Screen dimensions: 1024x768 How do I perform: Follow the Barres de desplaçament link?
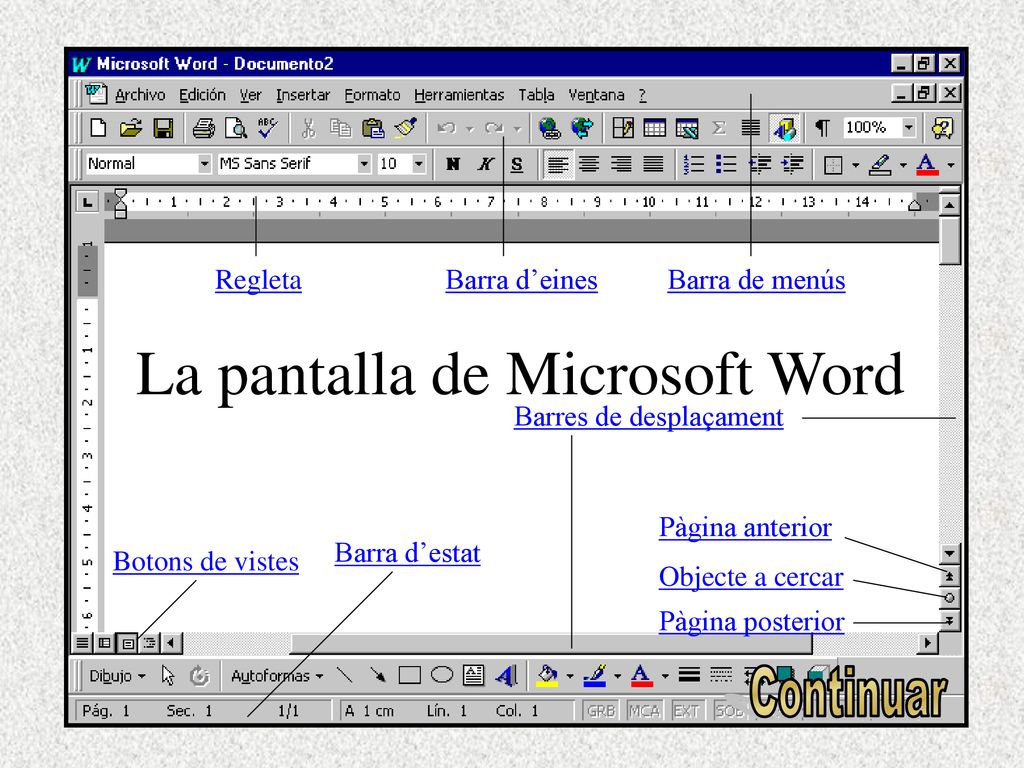click(x=648, y=417)
